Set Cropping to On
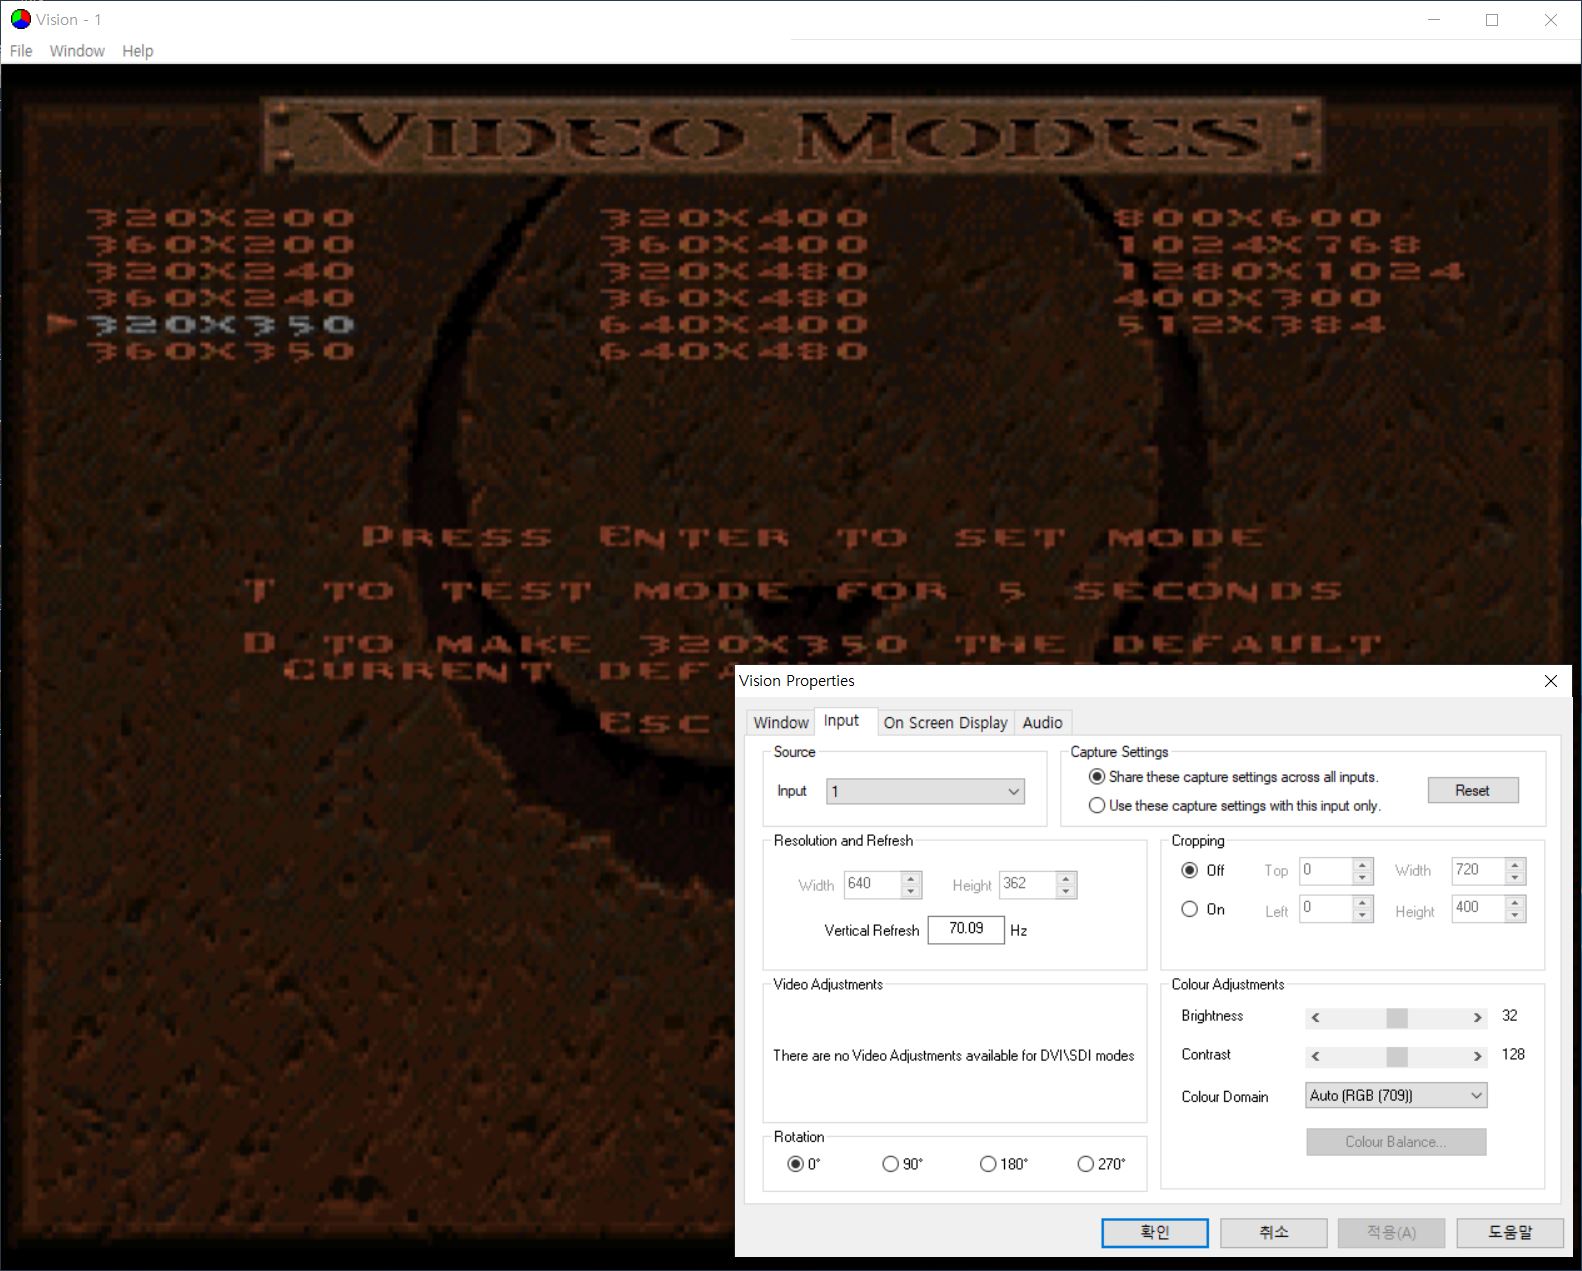The image size is (1582, 1271). pyautogui.click(x=1190, y=910)
